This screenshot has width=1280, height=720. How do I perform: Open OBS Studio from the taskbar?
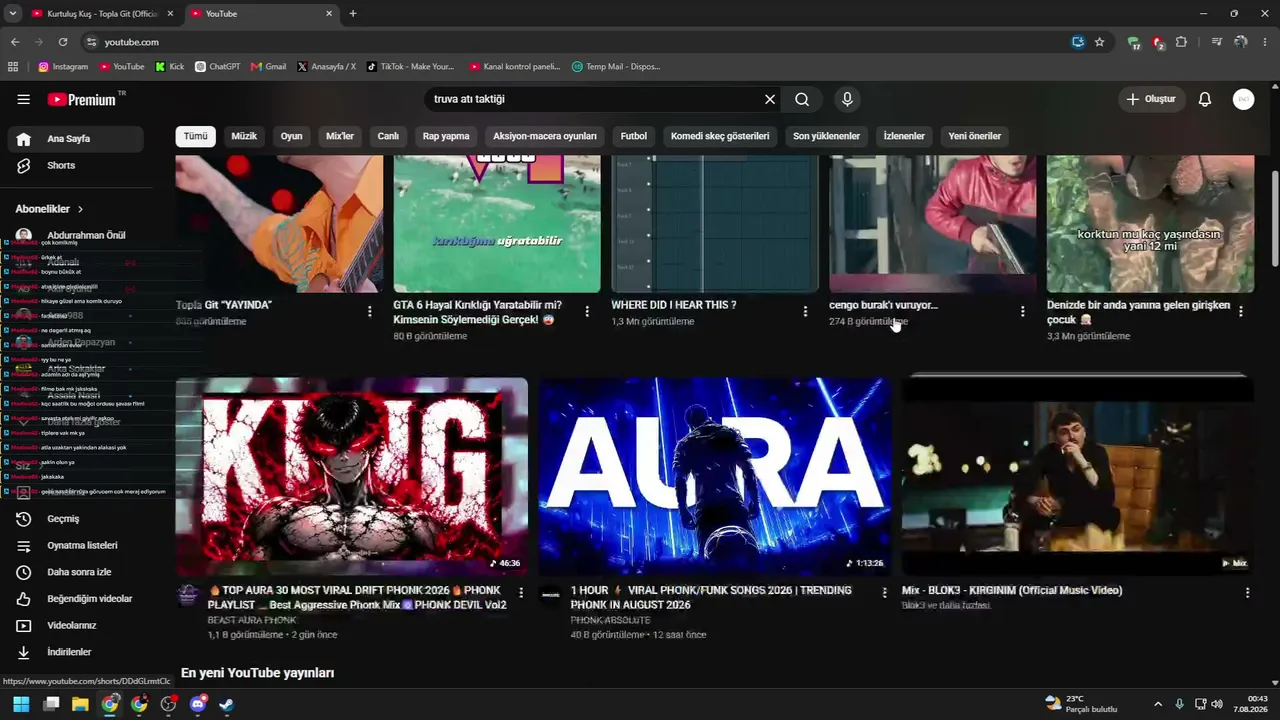pos(168,704)
